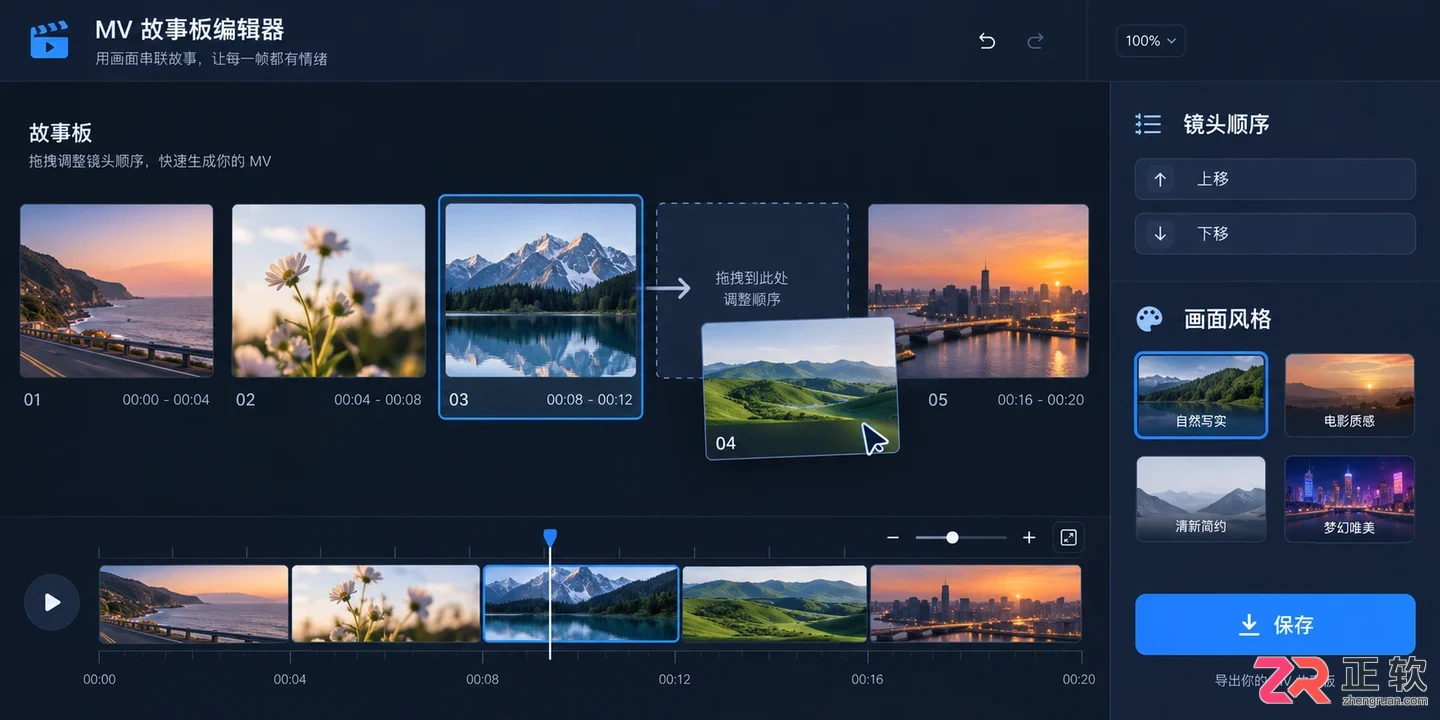The width and height of the screenshot is (1440, 720).
Task: Click the 镜头顺序 list icon
Action: pos(1148,124)
